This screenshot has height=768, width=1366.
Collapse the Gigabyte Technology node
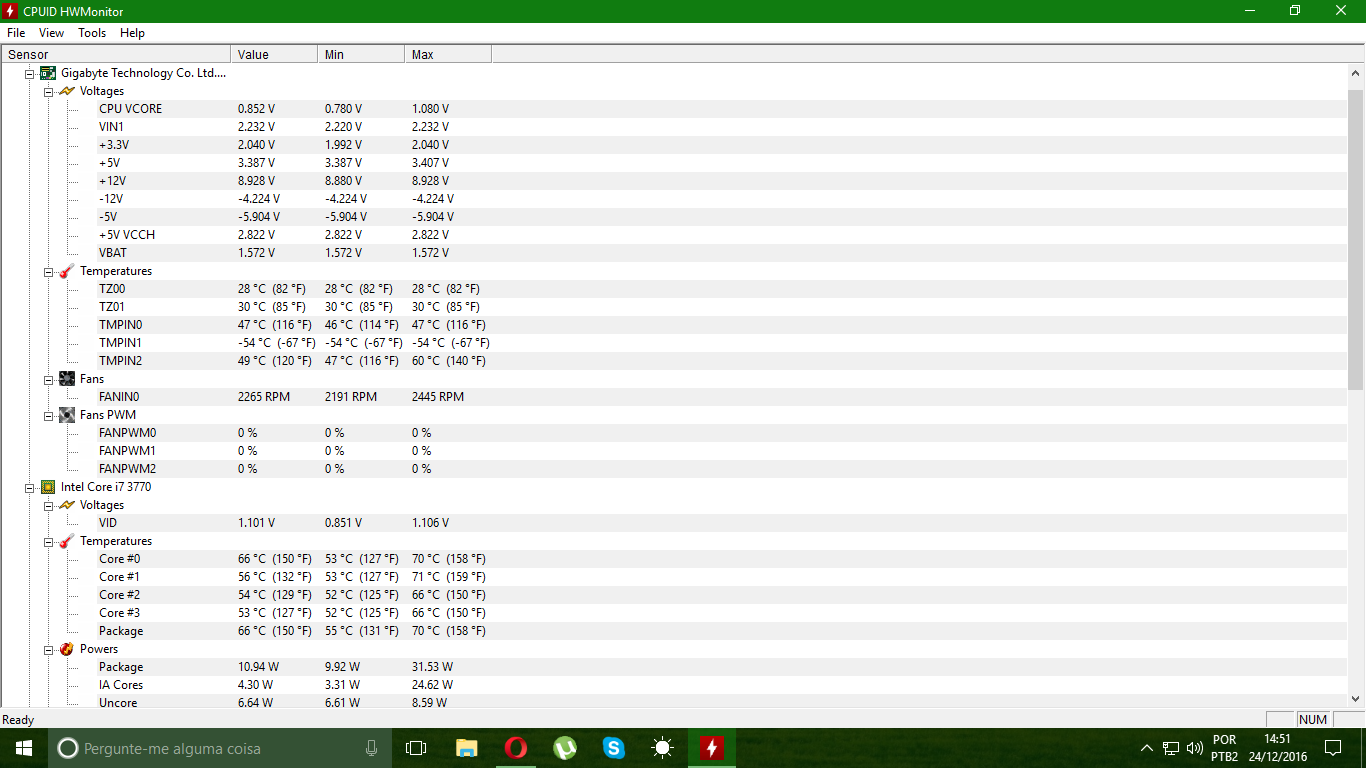30,73
